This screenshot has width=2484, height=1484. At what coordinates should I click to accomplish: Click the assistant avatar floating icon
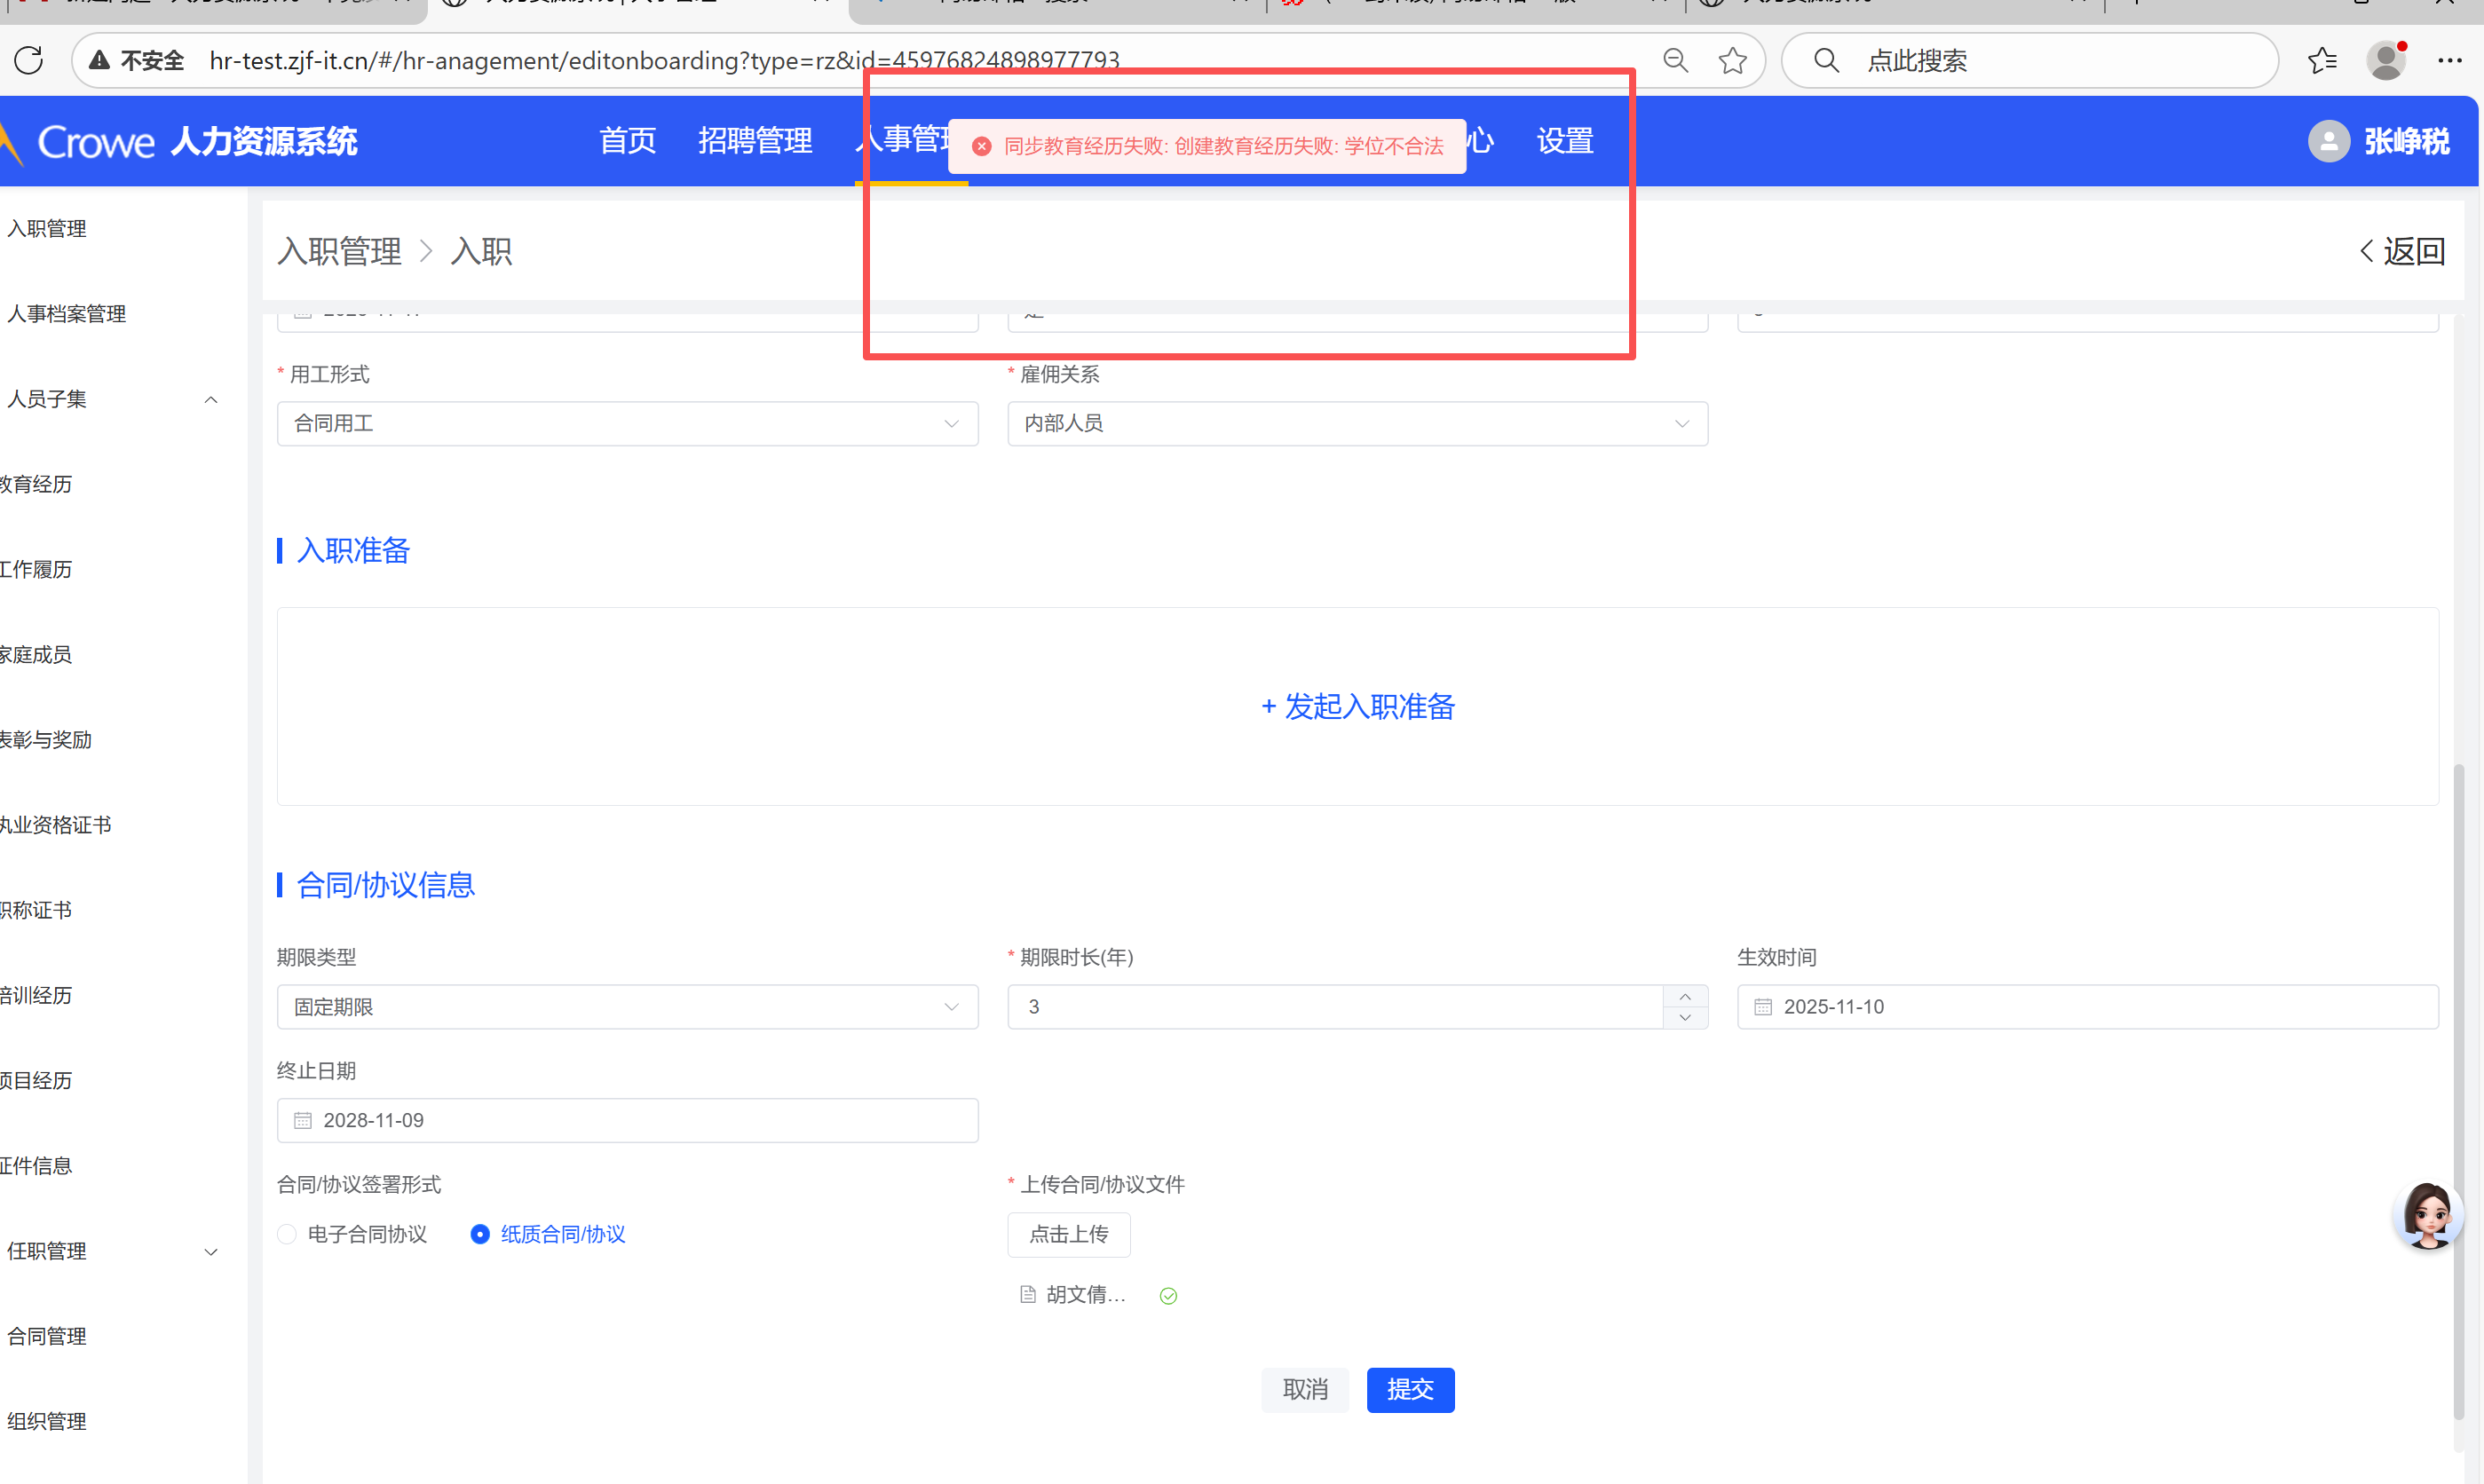click(2428, 1215)
